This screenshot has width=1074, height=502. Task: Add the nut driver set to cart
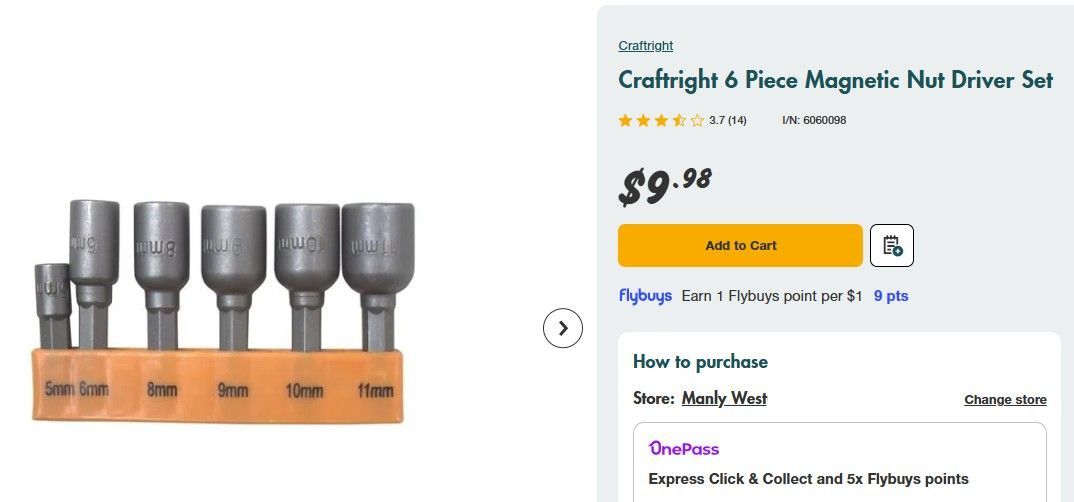pyautogui.click(x=740, y=246)
